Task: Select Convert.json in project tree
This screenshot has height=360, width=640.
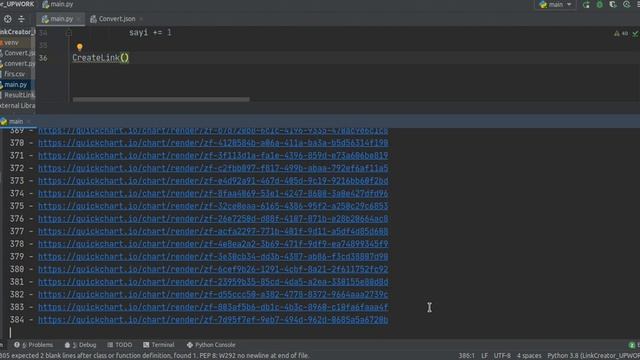Action: [x=18, y=53]
